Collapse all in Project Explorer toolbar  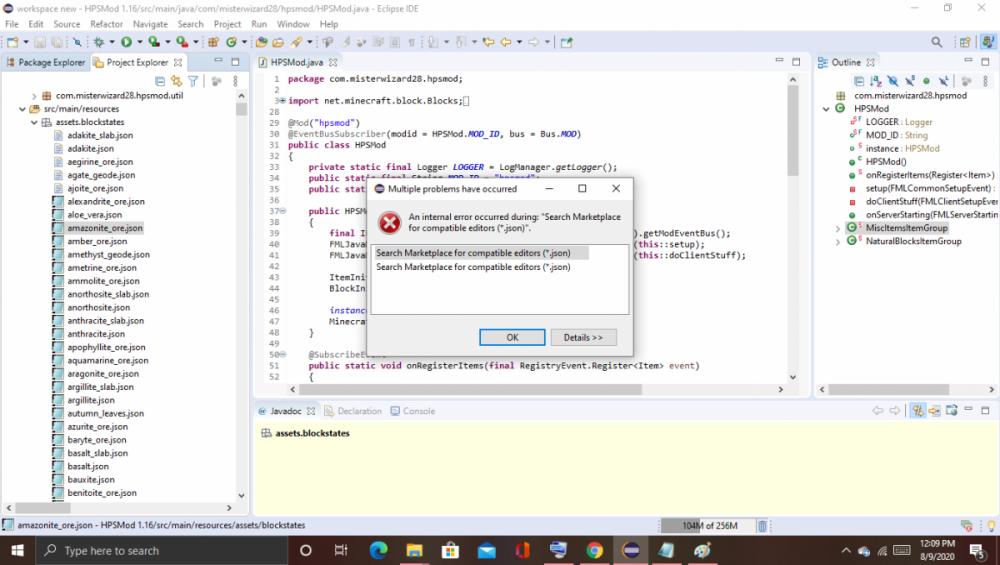click(x=160, y=81)
